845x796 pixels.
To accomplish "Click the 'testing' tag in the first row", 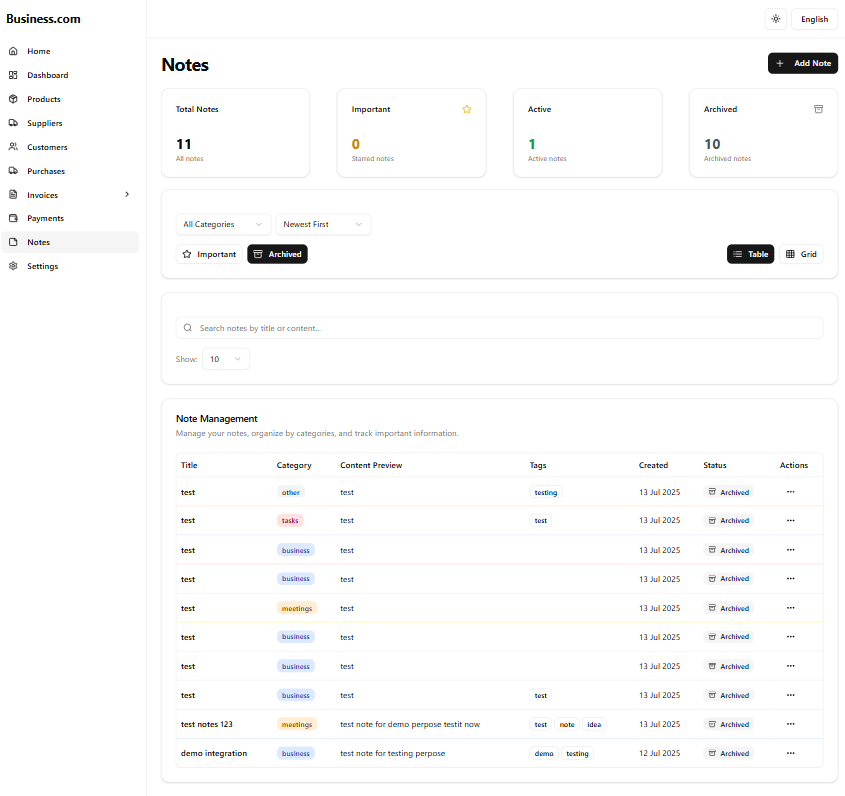I will [x=545, y=492].
